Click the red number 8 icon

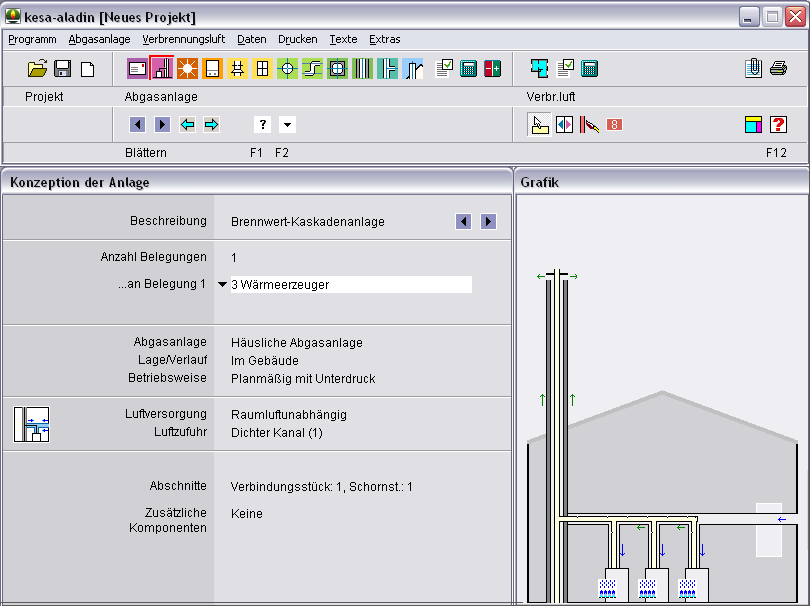(615, 125)
